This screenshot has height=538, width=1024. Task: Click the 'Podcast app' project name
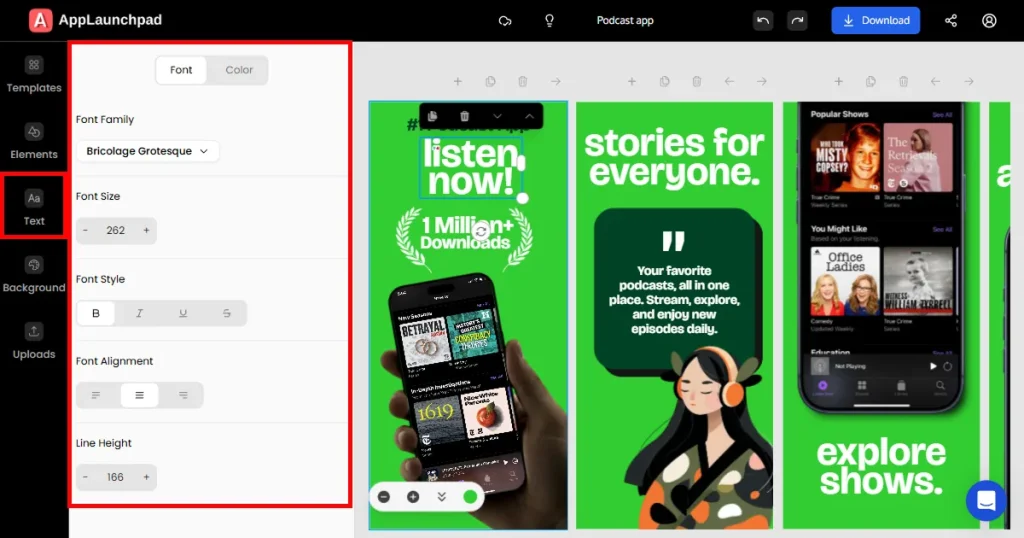point(625,20)
